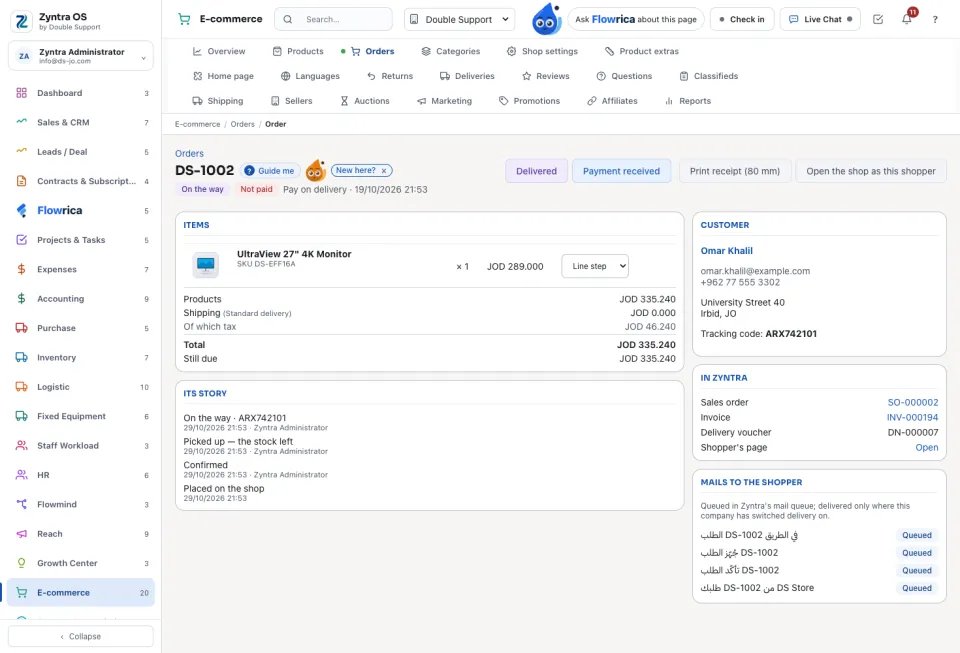
Task: Click tracking code ARX742101
Action: [x=790, y=334]
